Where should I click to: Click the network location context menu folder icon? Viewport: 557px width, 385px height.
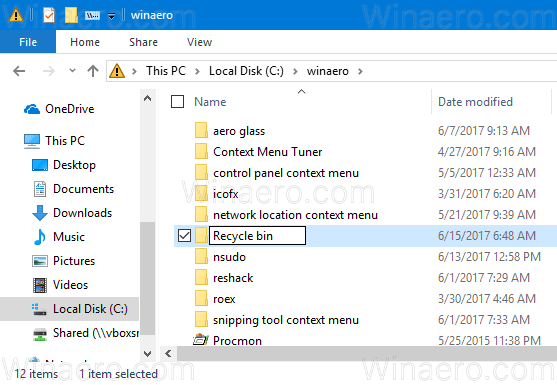[201, 214]
